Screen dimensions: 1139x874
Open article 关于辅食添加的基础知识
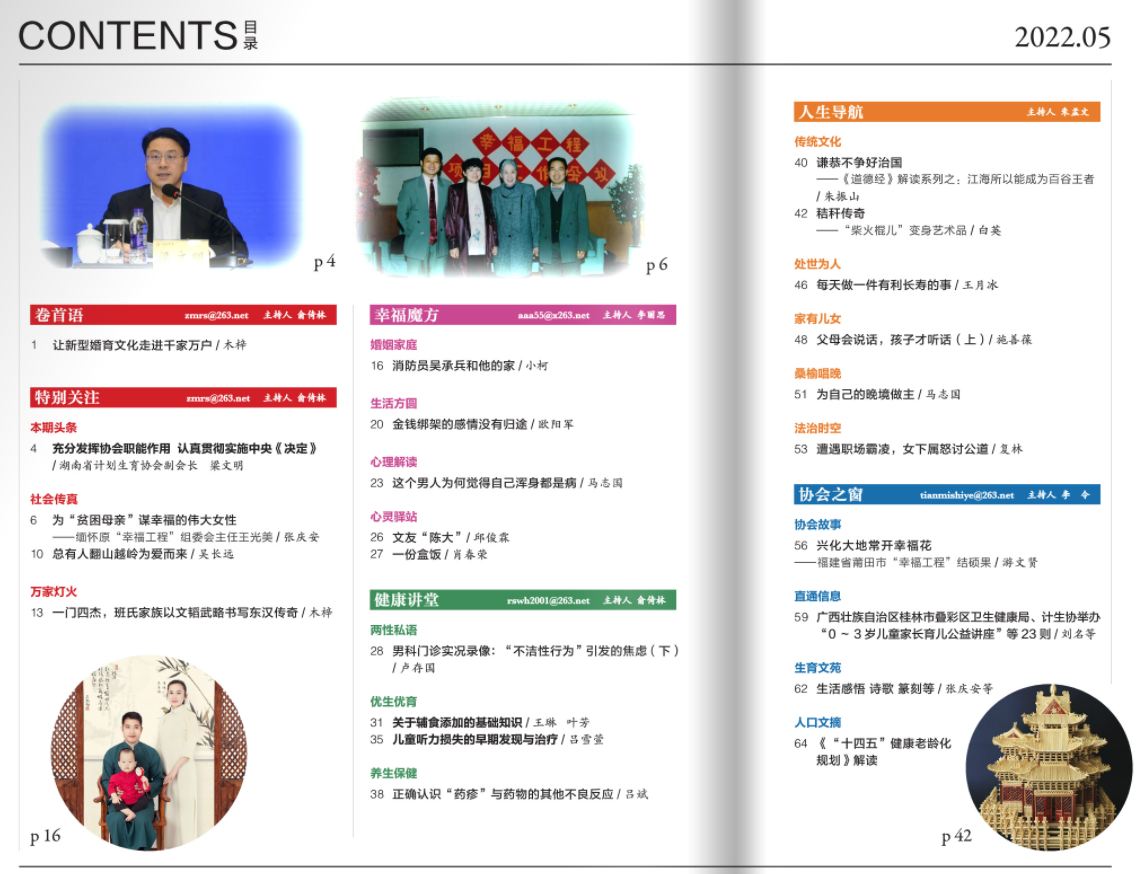[x=457, y=722]
